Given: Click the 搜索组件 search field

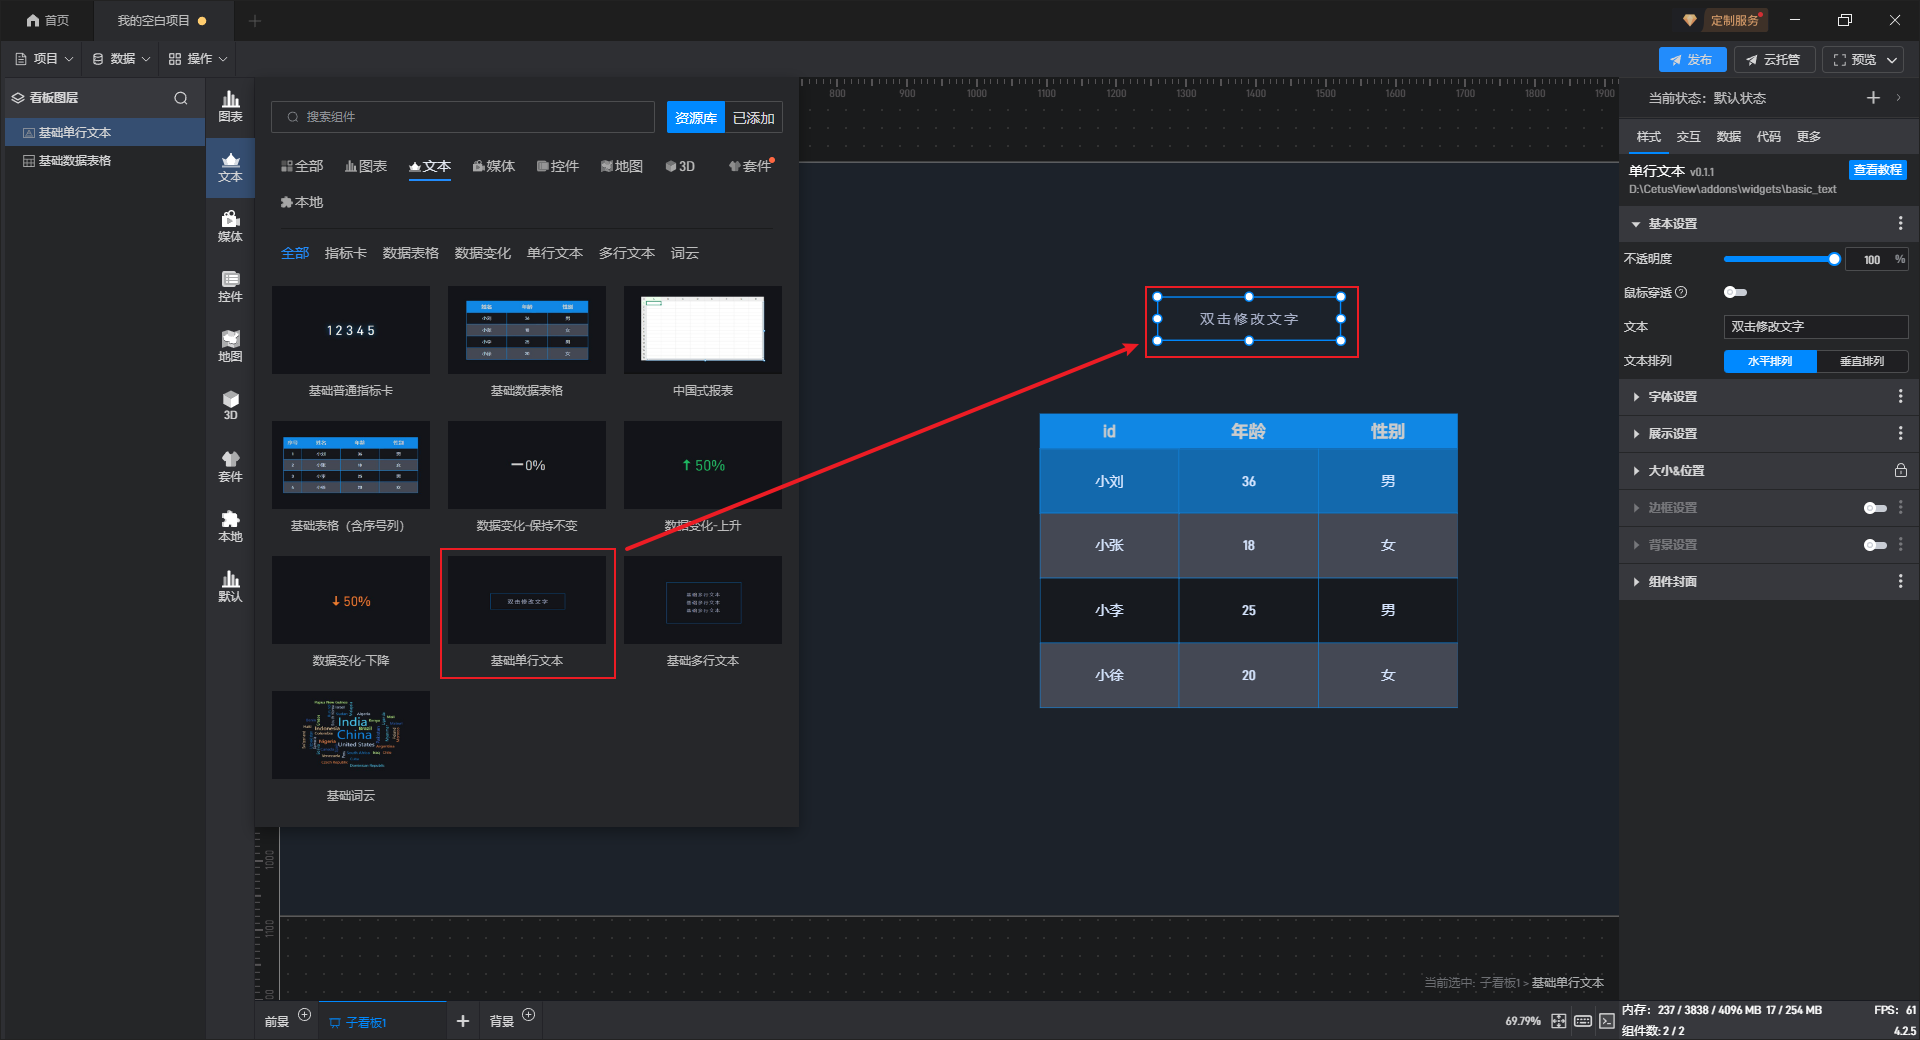Looking at the screenshot, I should [463, 117].
